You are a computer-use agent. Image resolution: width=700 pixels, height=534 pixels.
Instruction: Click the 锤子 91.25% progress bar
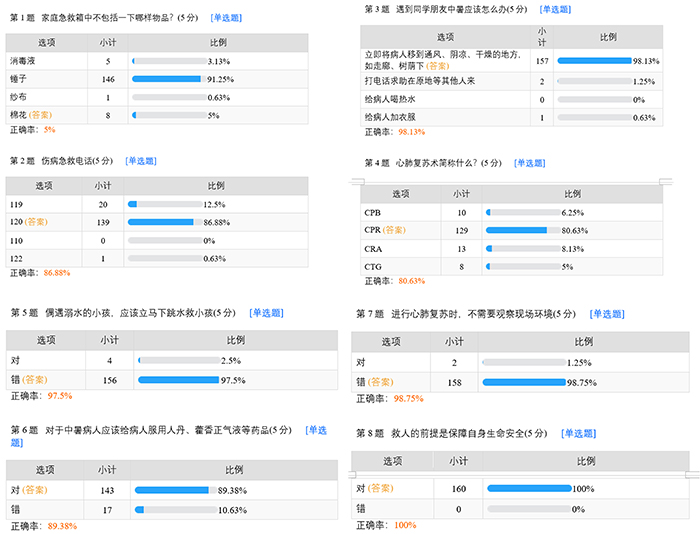coord(166,79)
